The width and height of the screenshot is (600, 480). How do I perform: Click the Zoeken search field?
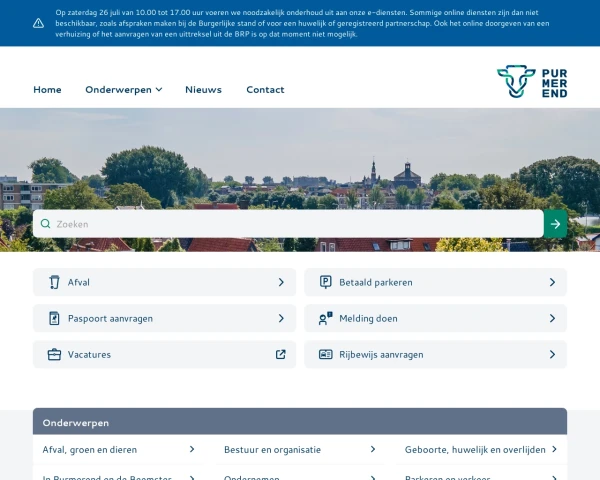288,224
